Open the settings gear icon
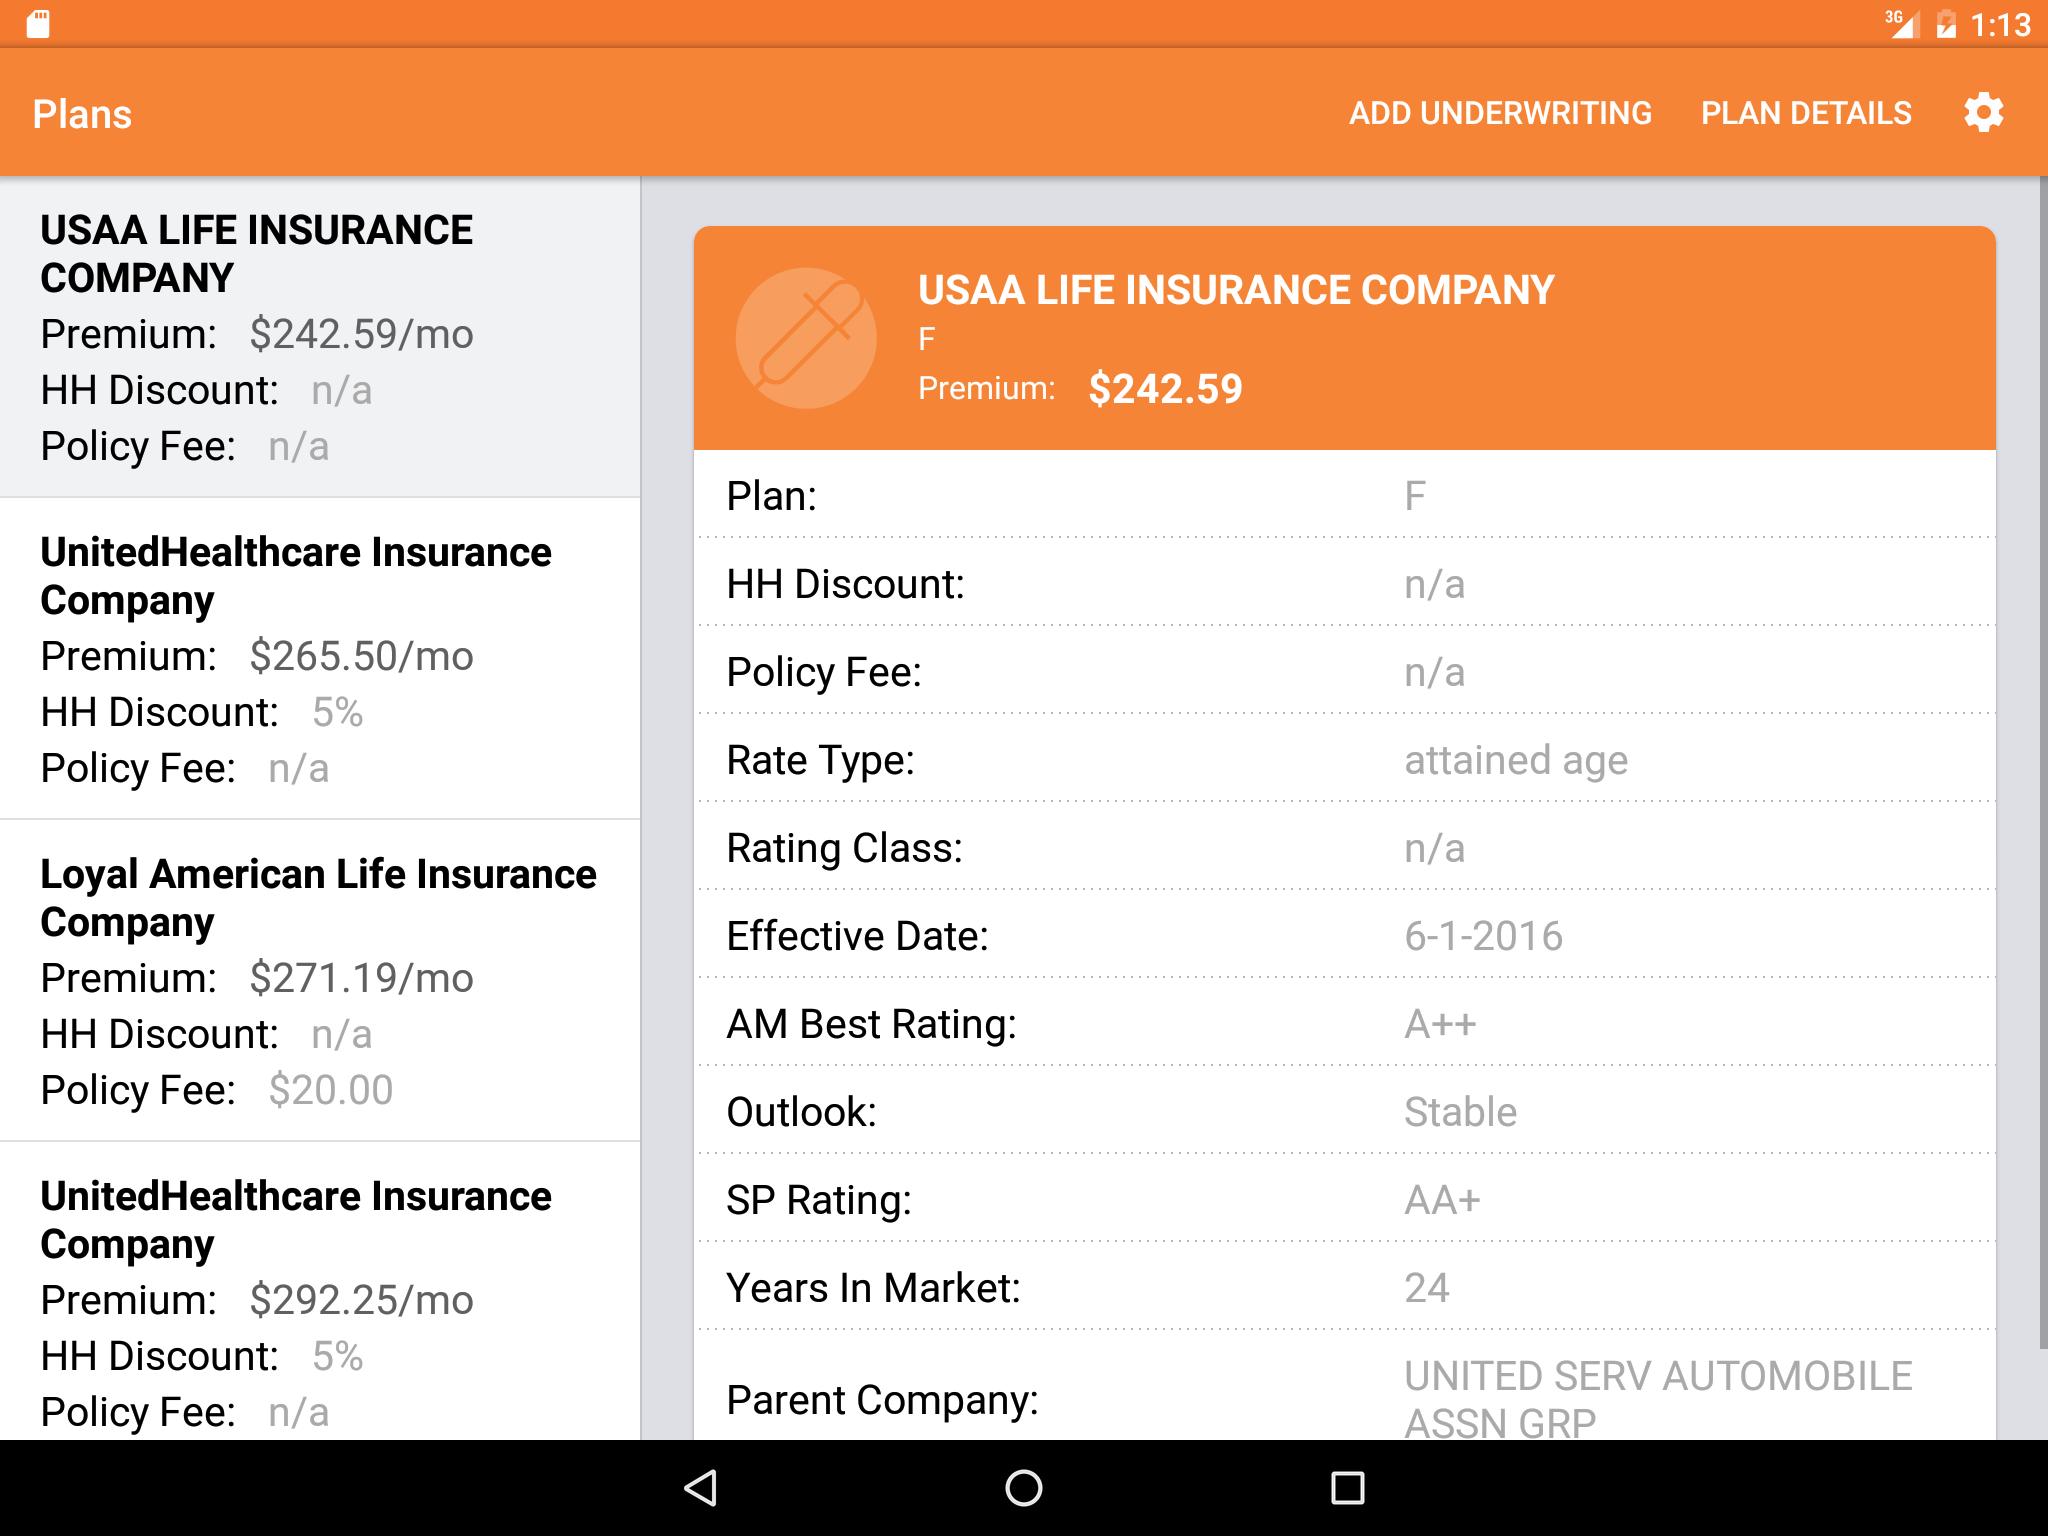This screenshot has width=2048, height=1536. (1984, 112)
